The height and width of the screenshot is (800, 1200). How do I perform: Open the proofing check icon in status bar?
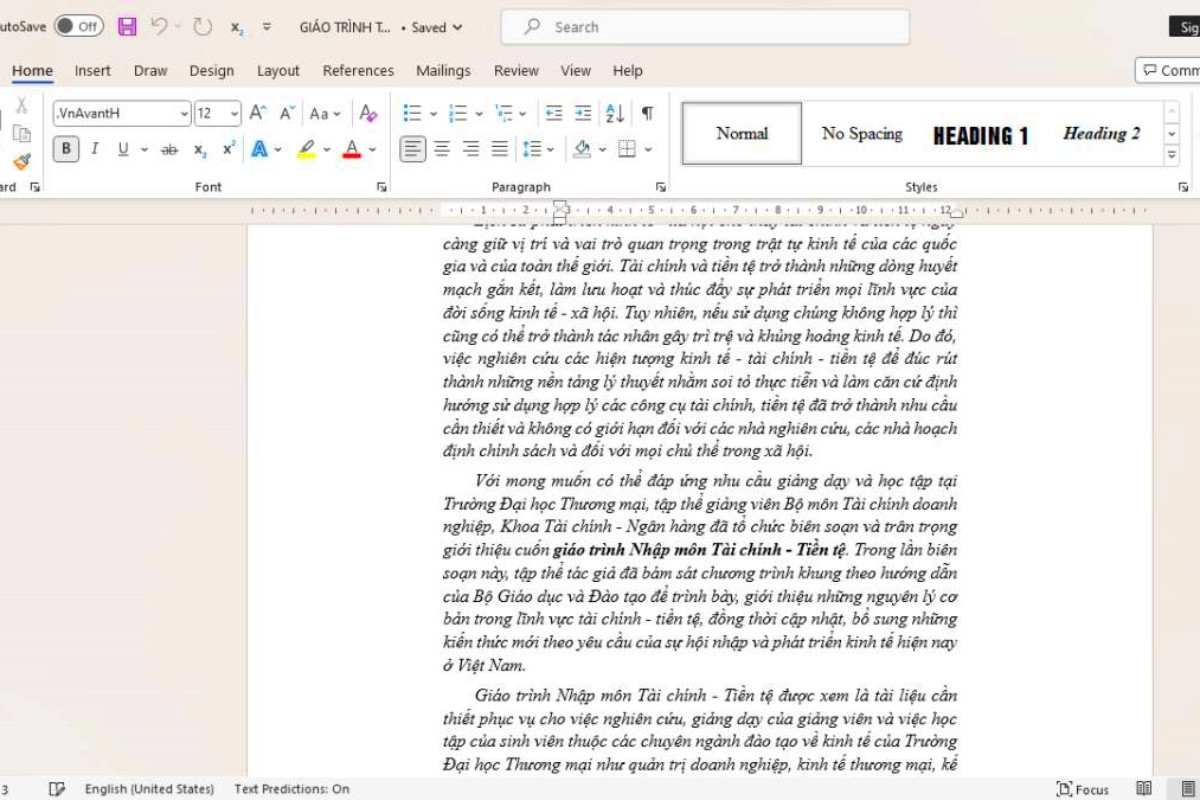point(57,789)
